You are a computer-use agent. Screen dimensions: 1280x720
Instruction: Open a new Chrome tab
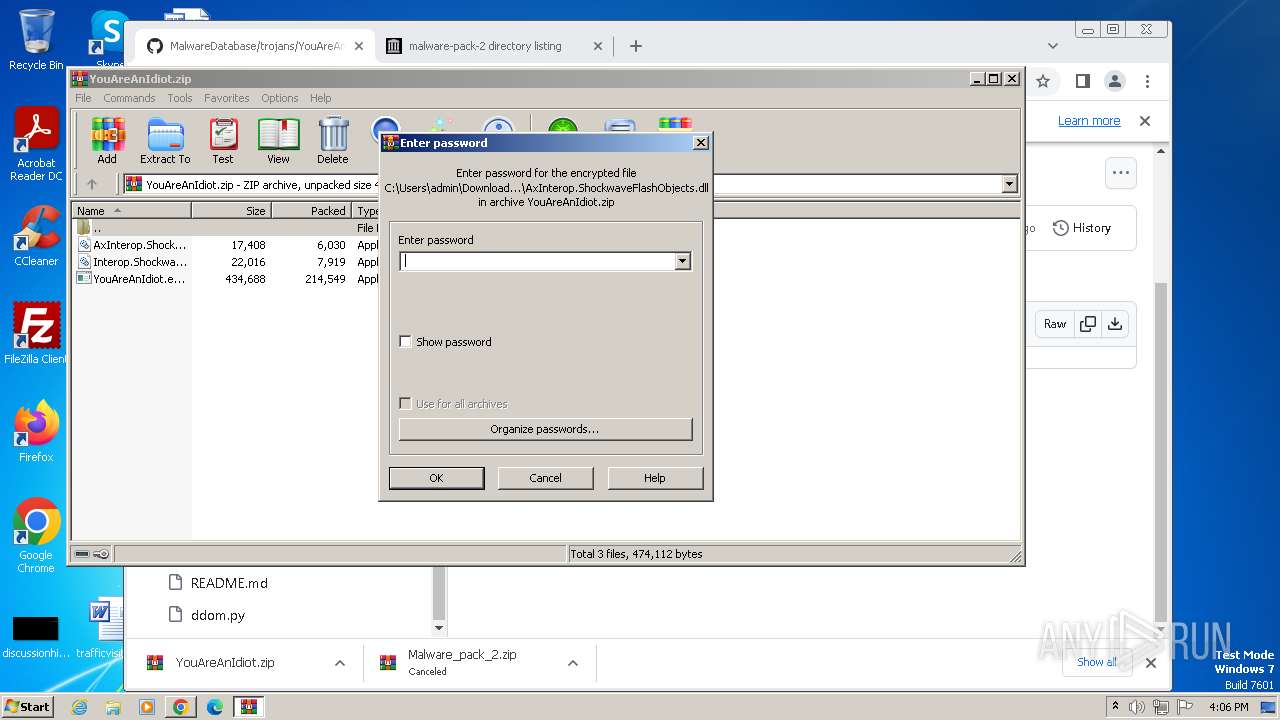click(x=635, y=46)
